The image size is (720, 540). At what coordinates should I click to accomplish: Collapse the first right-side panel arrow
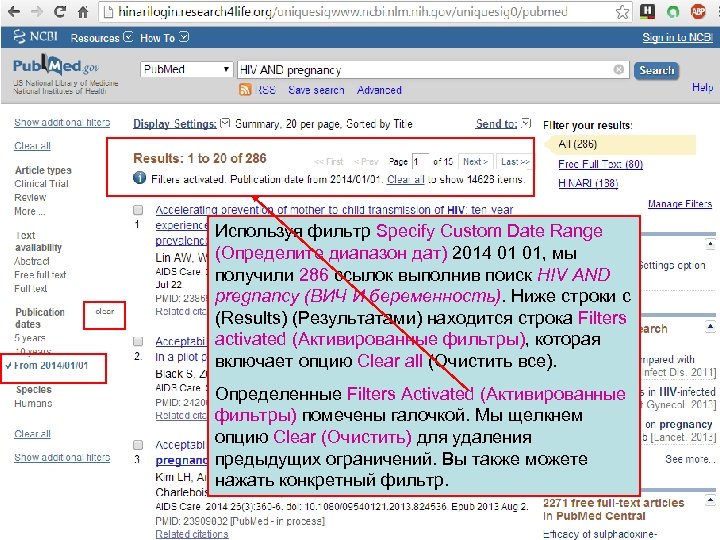tap(710, 244)
